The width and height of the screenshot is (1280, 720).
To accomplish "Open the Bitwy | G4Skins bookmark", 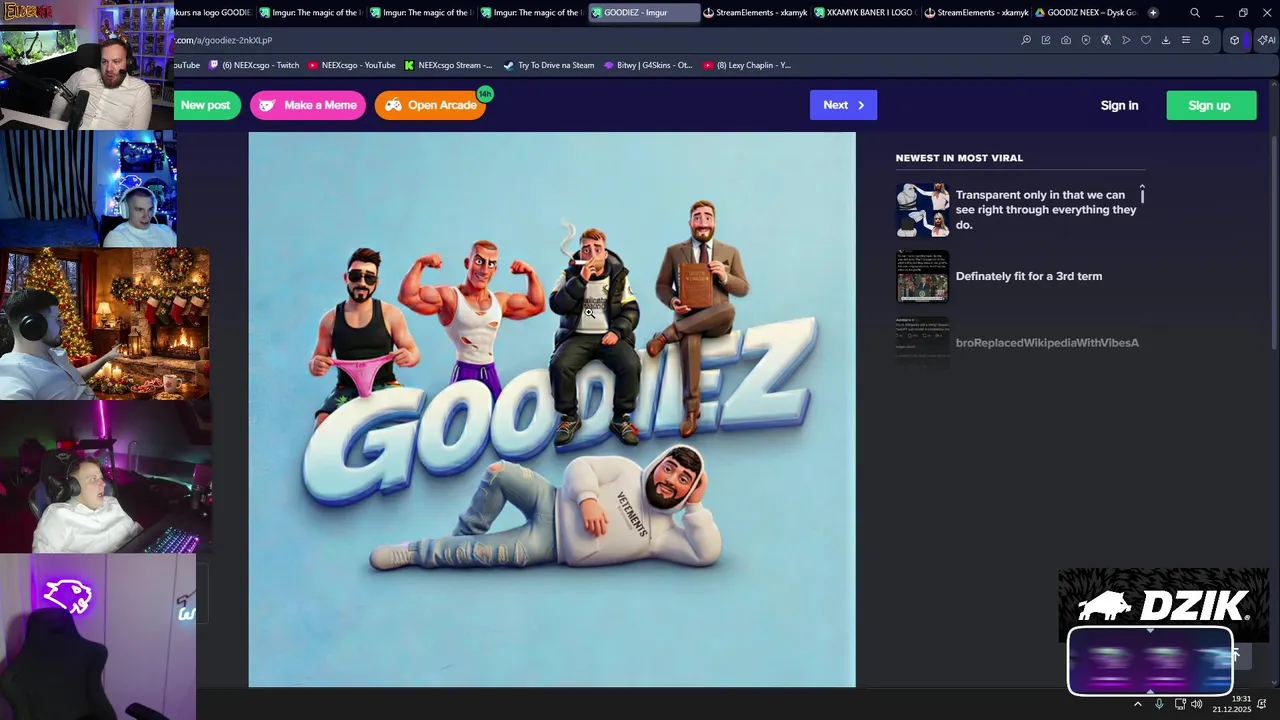I will pyautogui.click(x=648, y=65).
